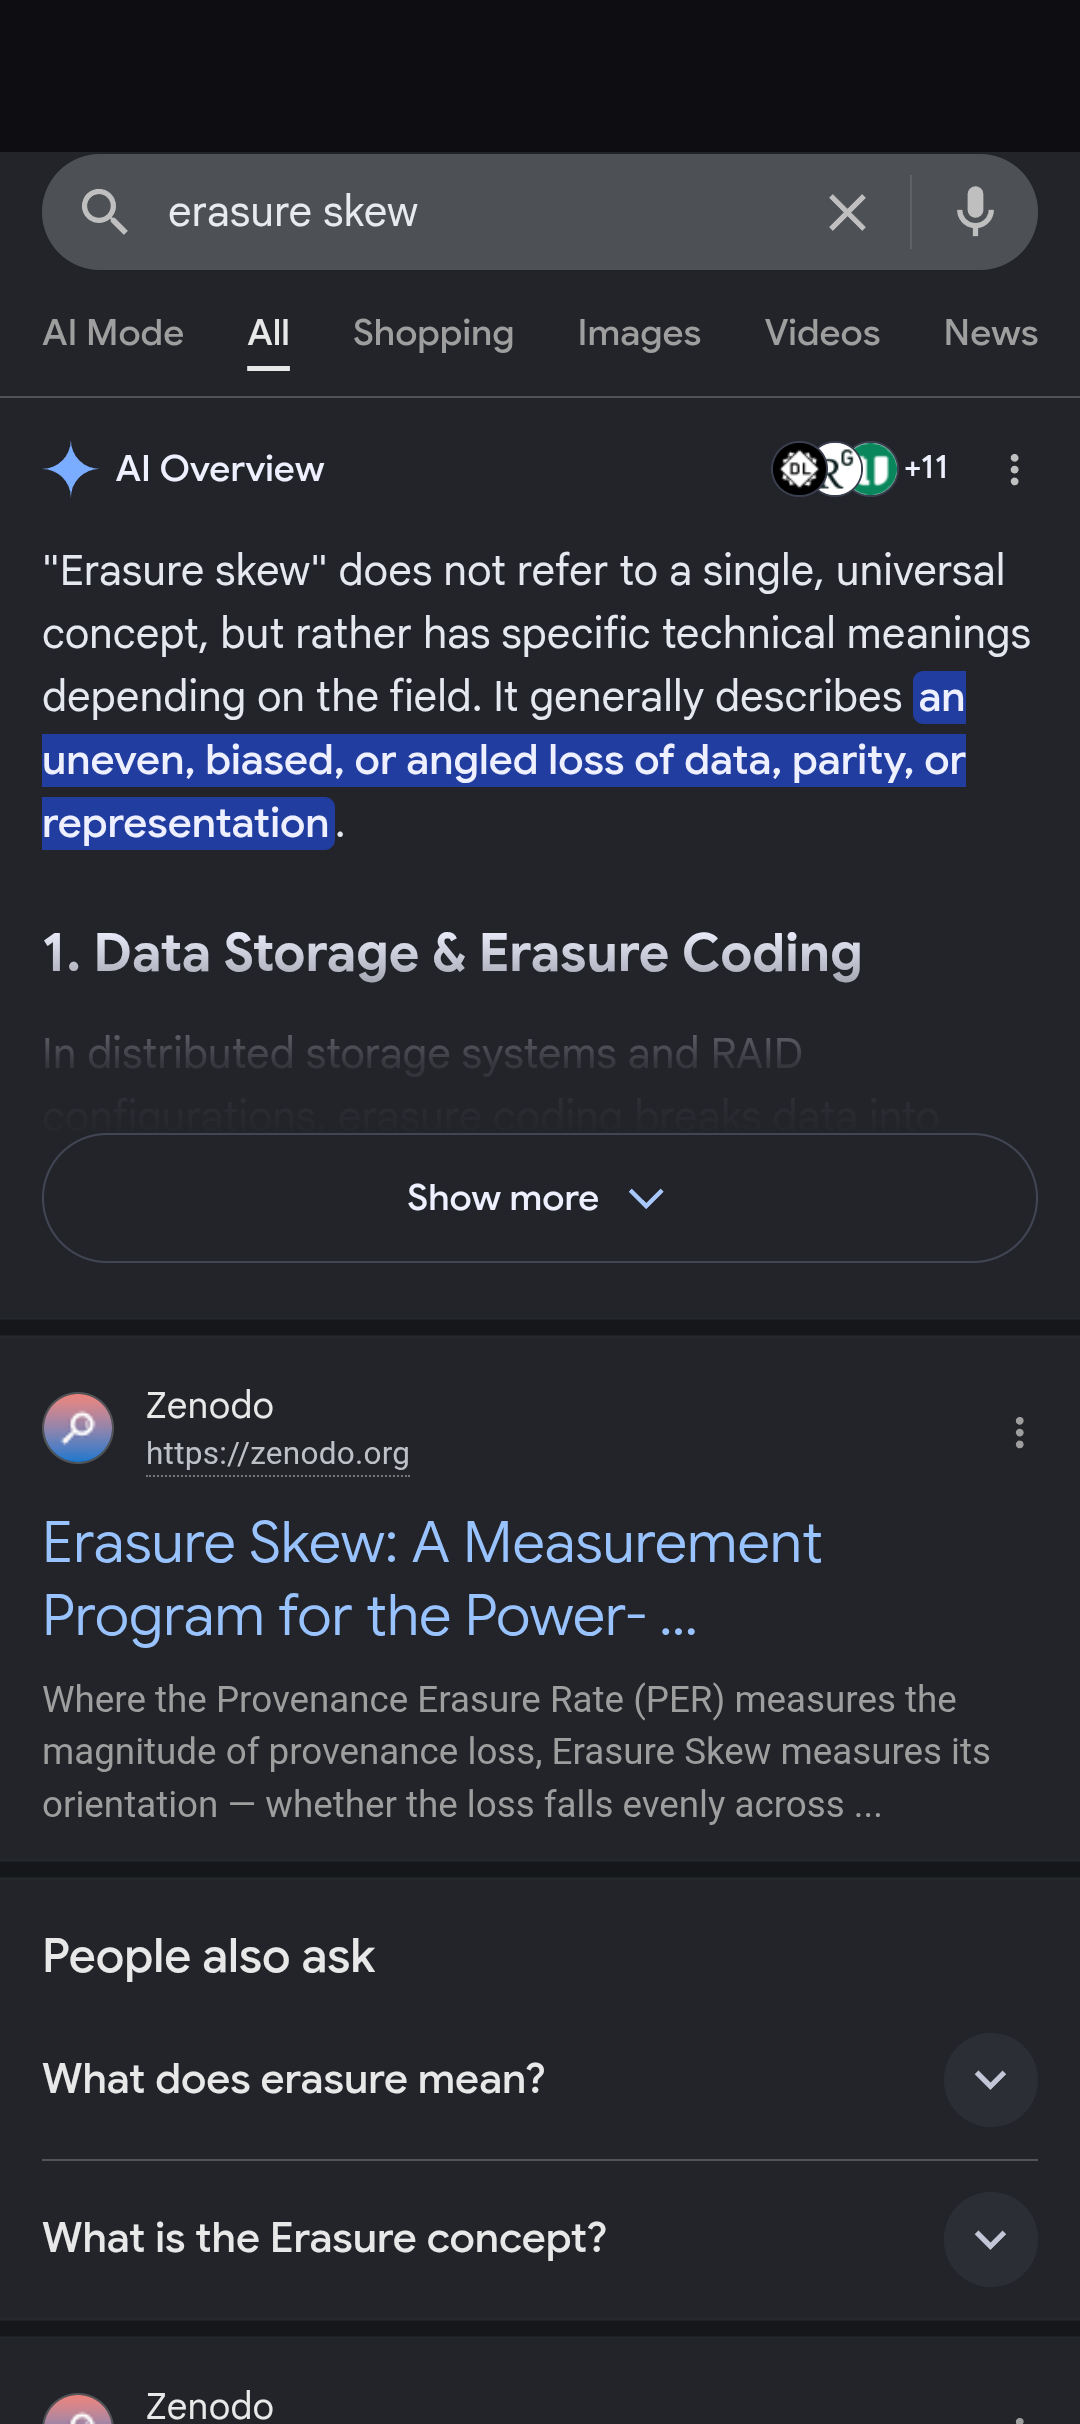Open AI Overview three-dot options menu

(1014, 469)
